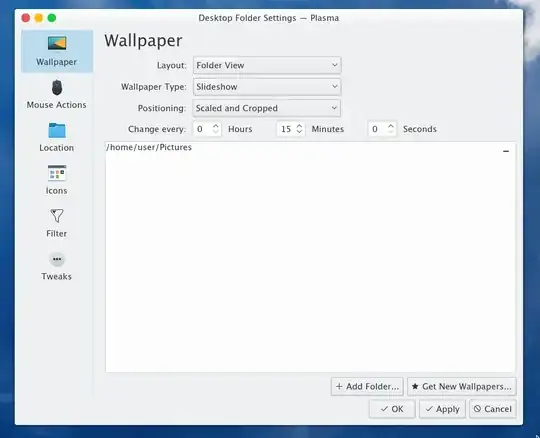Click the Add Folder button
The height and width of the screenshot is (438, 540).
(367, 387)
